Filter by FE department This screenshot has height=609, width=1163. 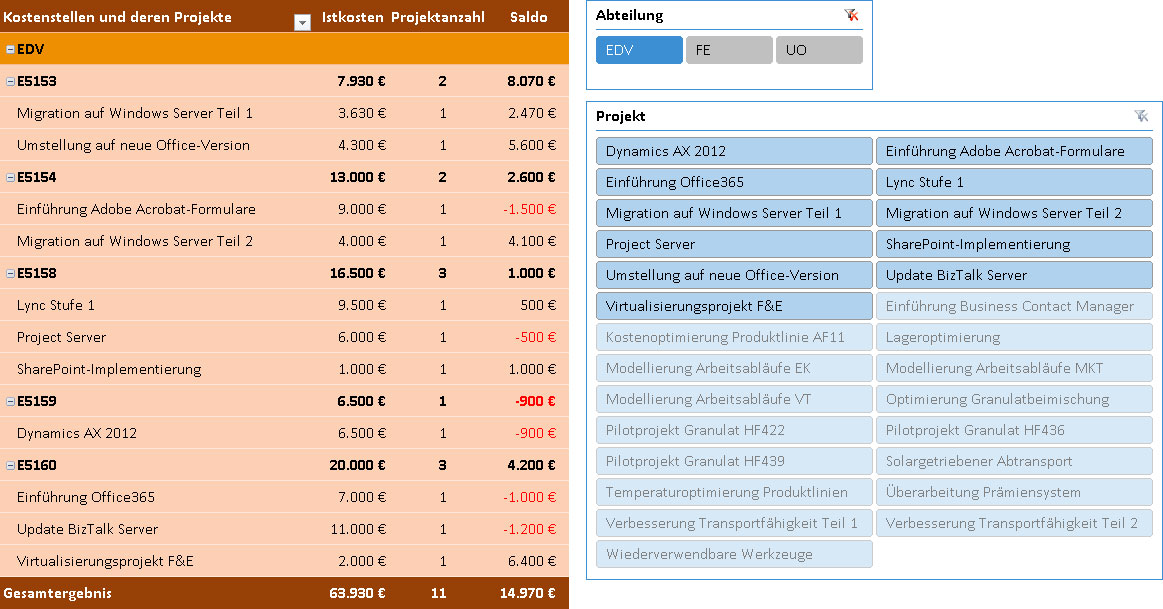coord(729,50)
